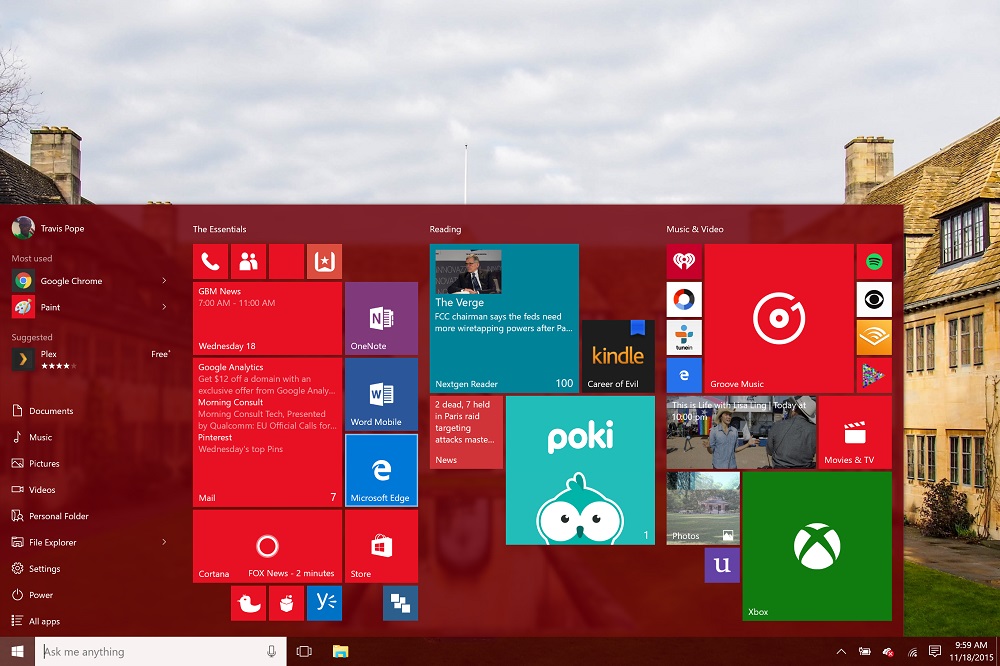Click the microphone icon in search box
Viewport: 1000px width, 666px height.
tap(271, 652)
